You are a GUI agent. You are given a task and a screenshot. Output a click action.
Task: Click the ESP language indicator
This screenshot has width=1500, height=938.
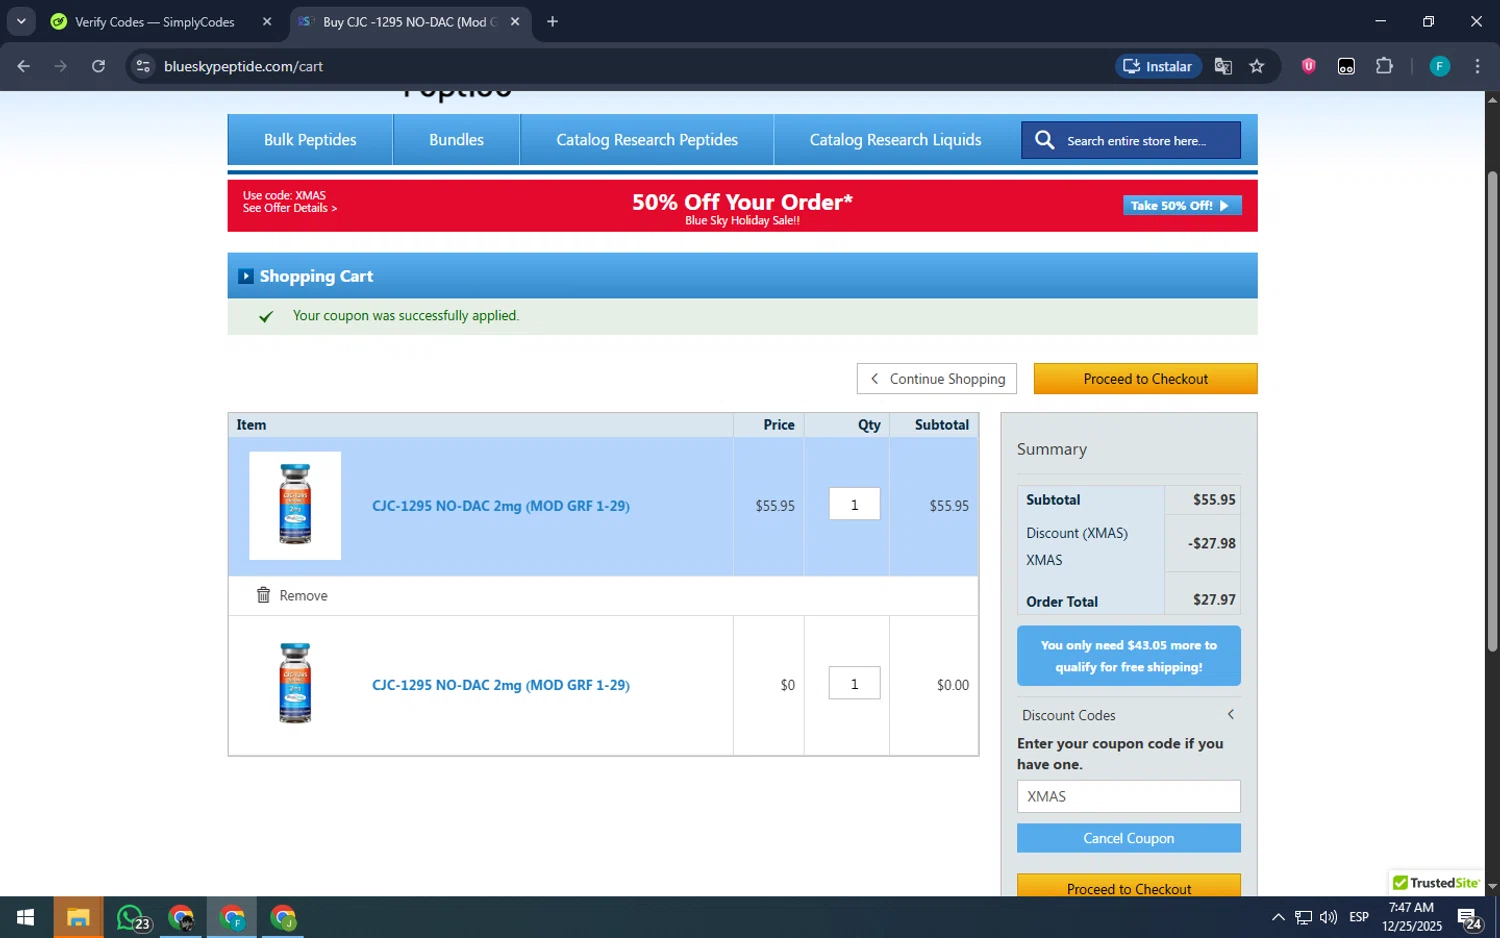click(1358, 917)
